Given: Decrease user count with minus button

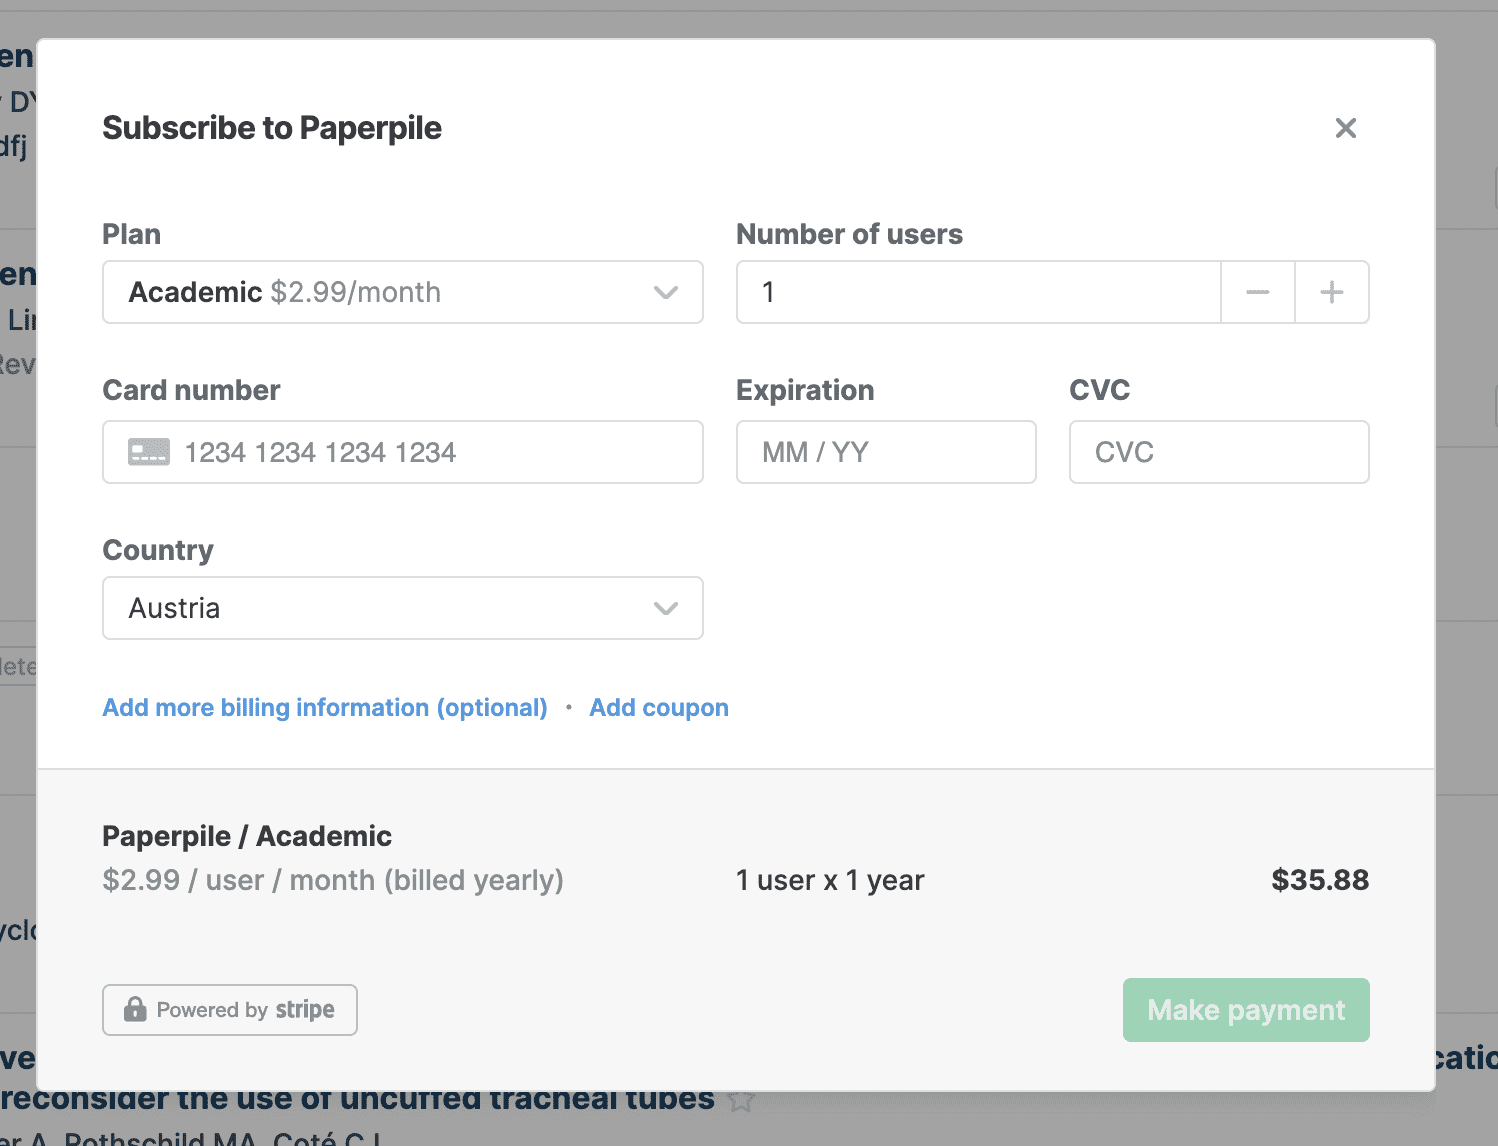Looking at the screenshot, I should (x=1257, y=292).
